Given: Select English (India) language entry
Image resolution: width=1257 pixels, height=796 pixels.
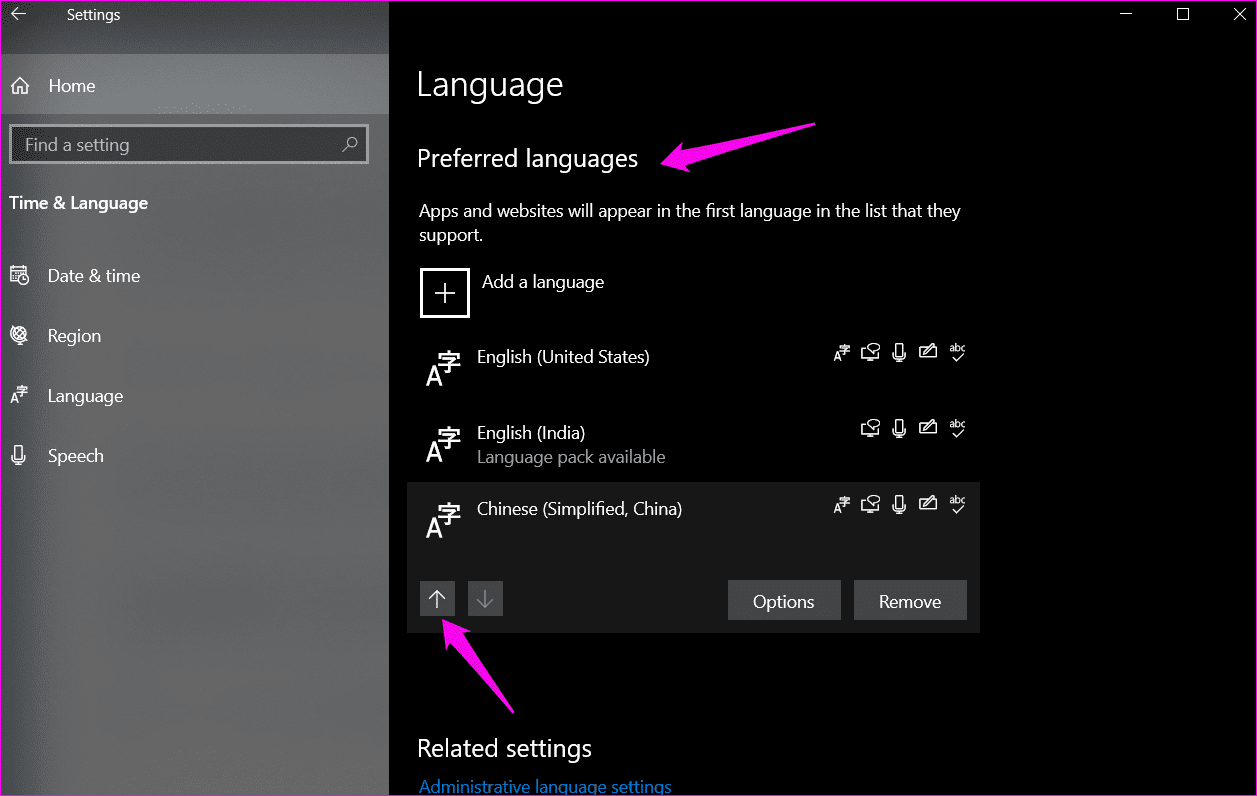Looking at the screenshot, I should tap(693, 444).
